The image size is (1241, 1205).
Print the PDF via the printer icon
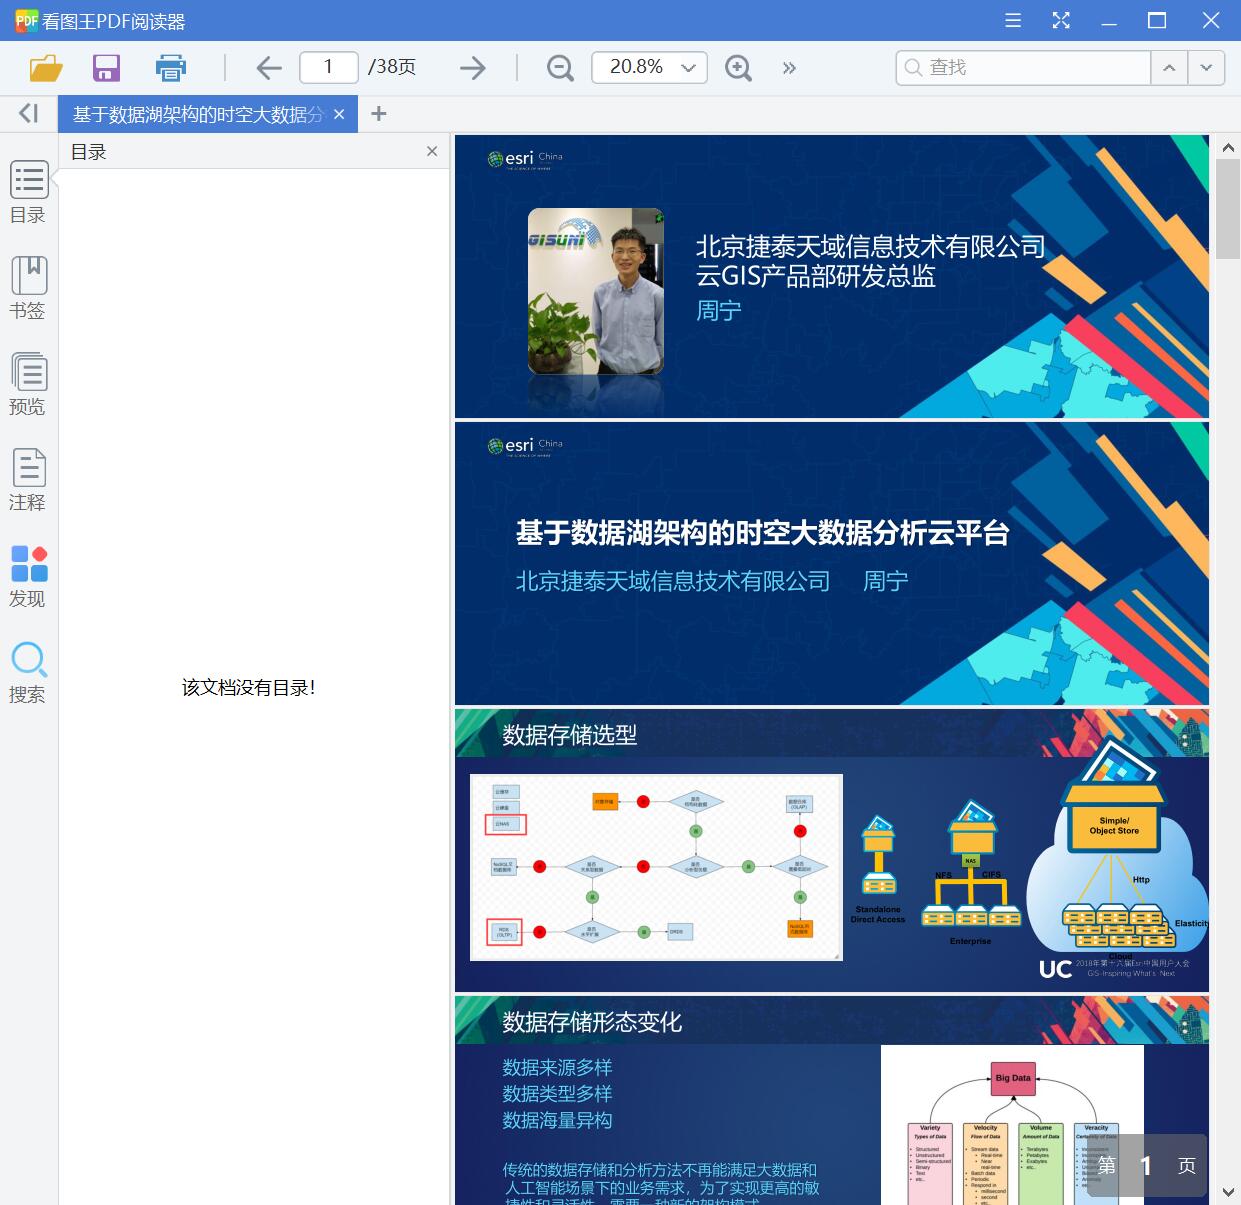coord(170,67)
